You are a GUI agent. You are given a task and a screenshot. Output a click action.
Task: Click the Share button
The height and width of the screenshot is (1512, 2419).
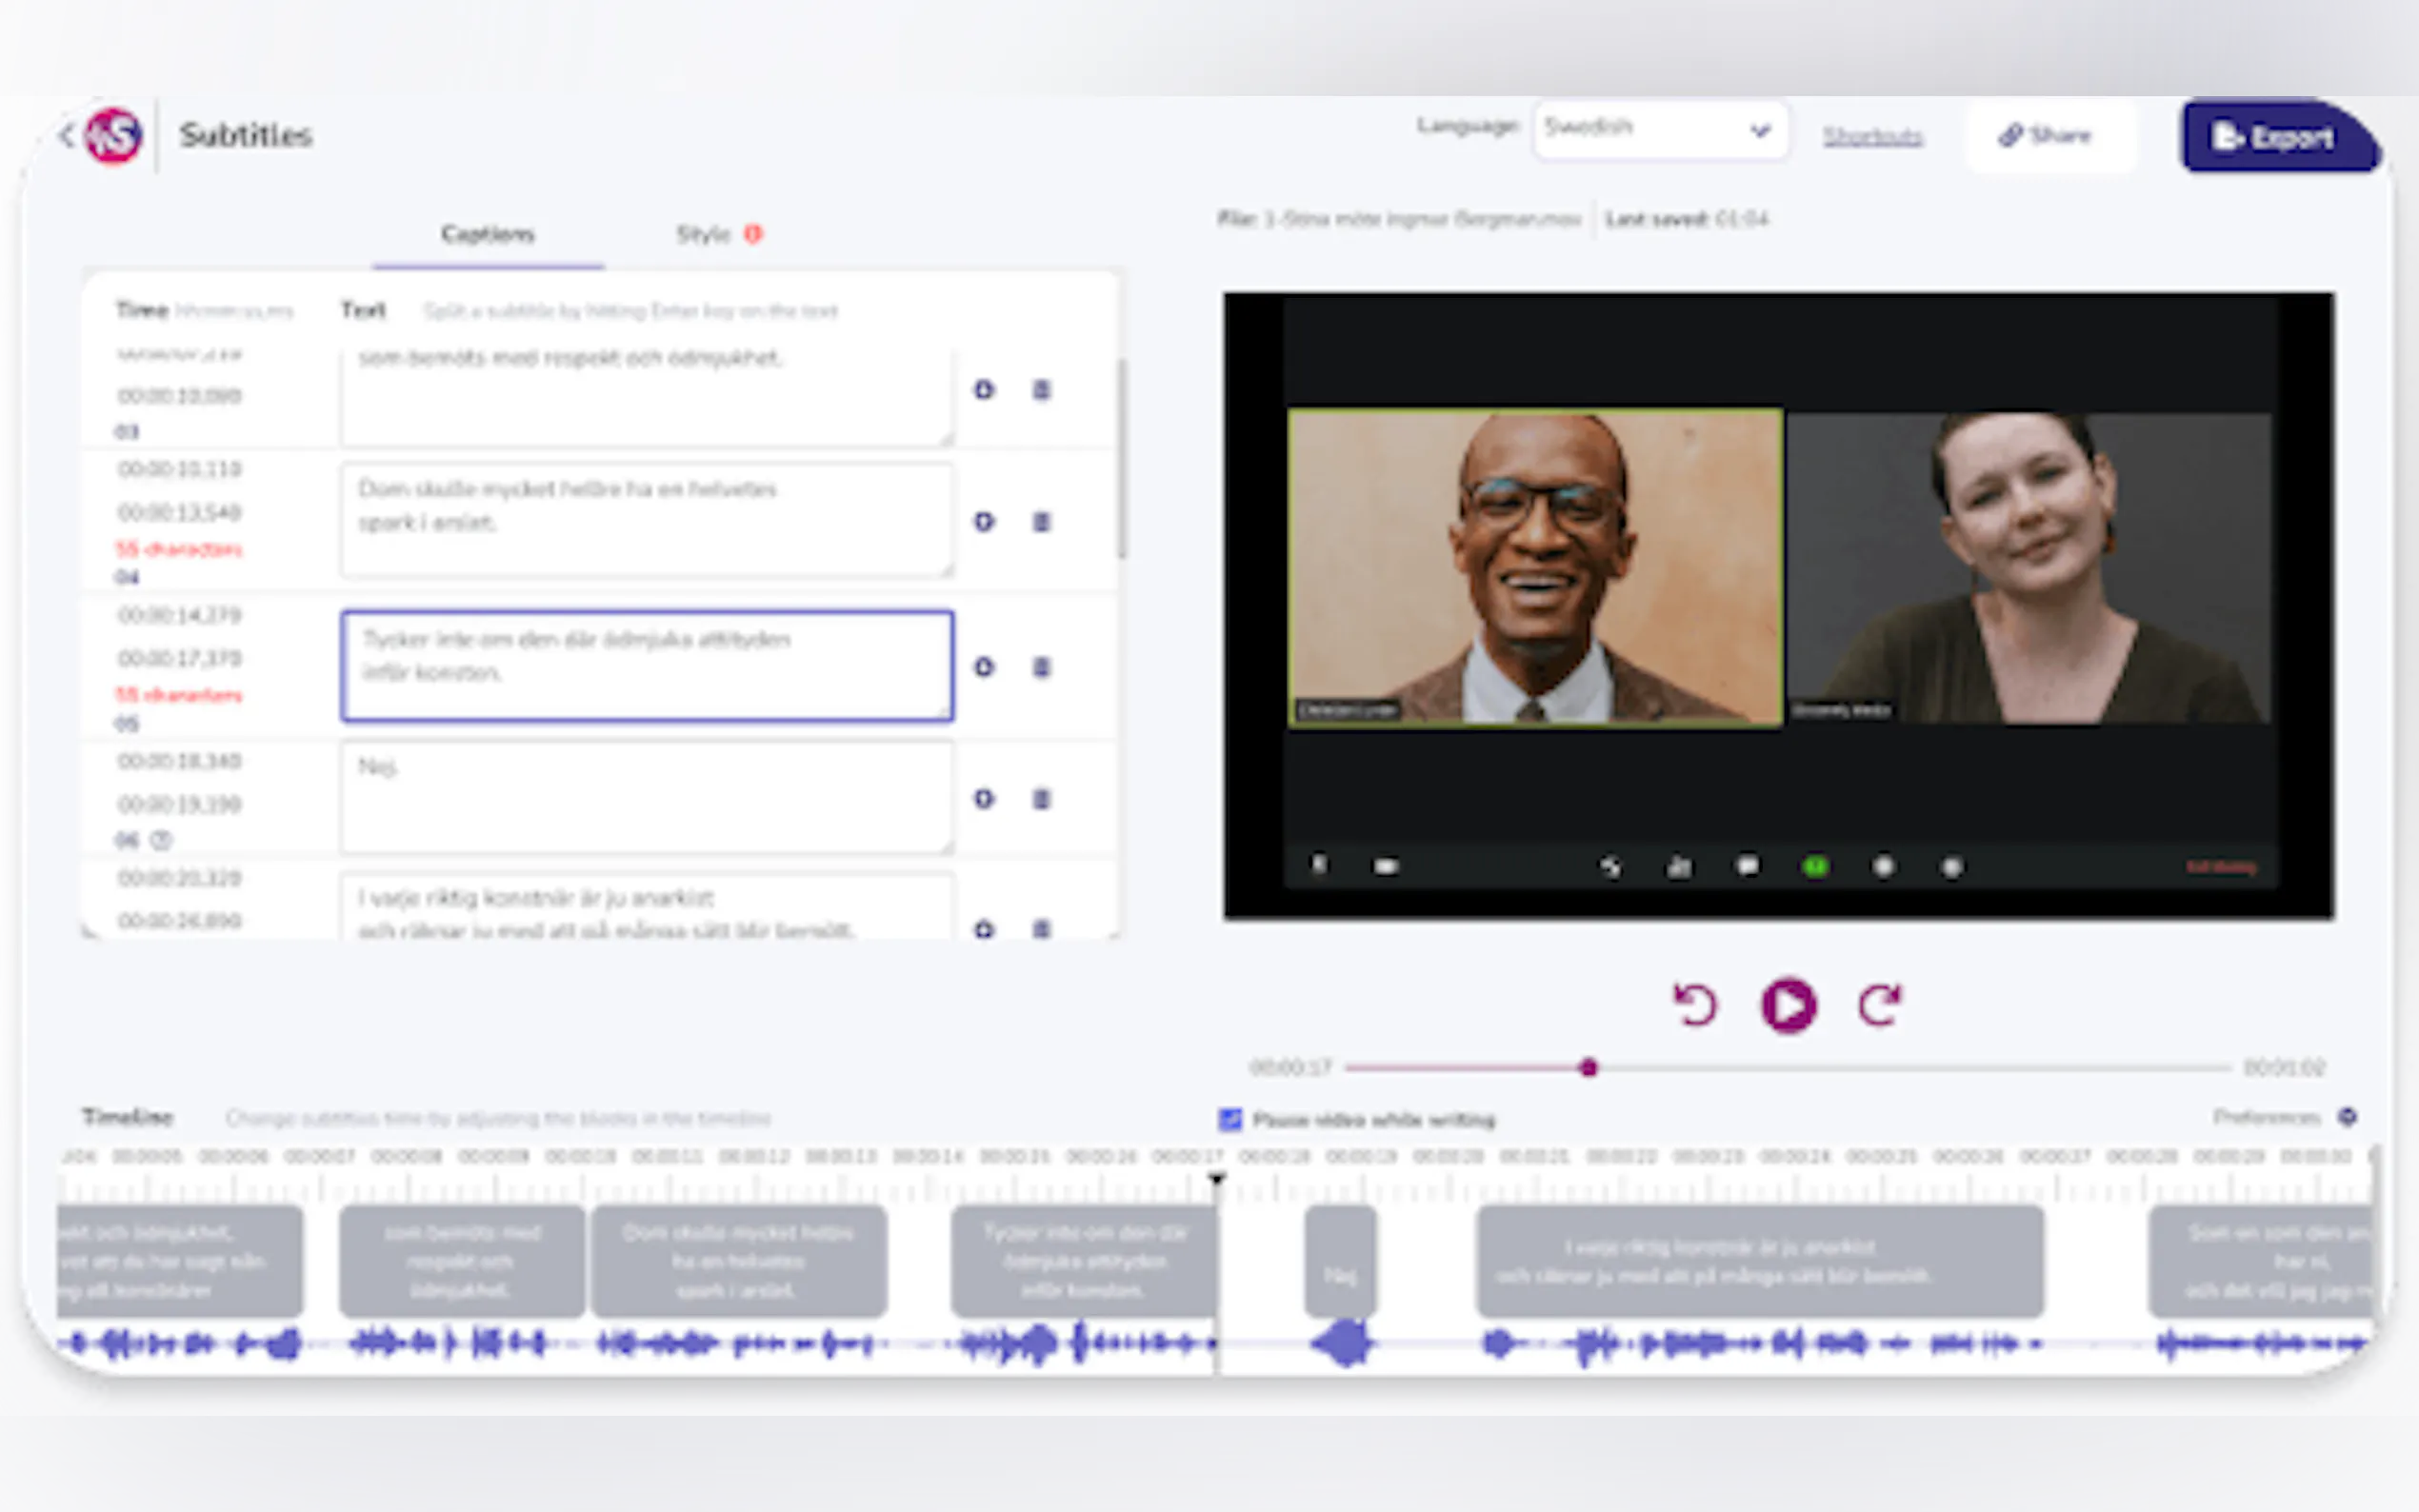pyautogui.click(x=2046, y=135)
